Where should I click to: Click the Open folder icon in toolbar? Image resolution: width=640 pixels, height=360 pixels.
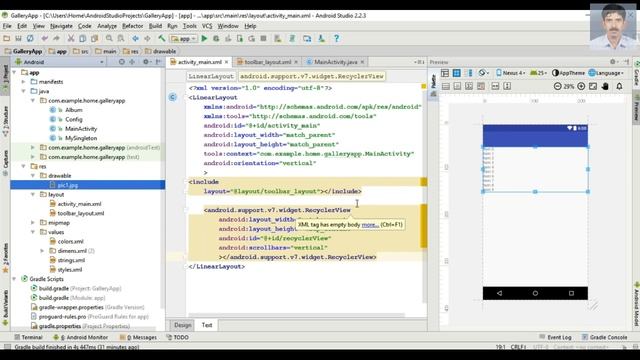(x=6, y=38)
